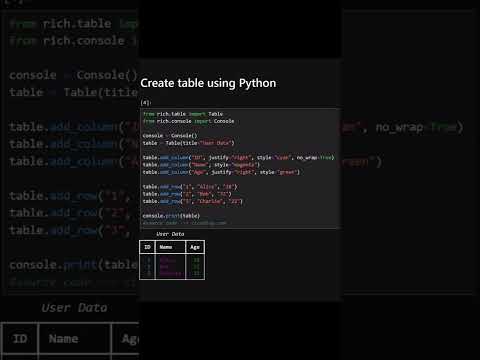Click the add_column line containing no_wrap
480x360 pixels.
coord(238,157)
